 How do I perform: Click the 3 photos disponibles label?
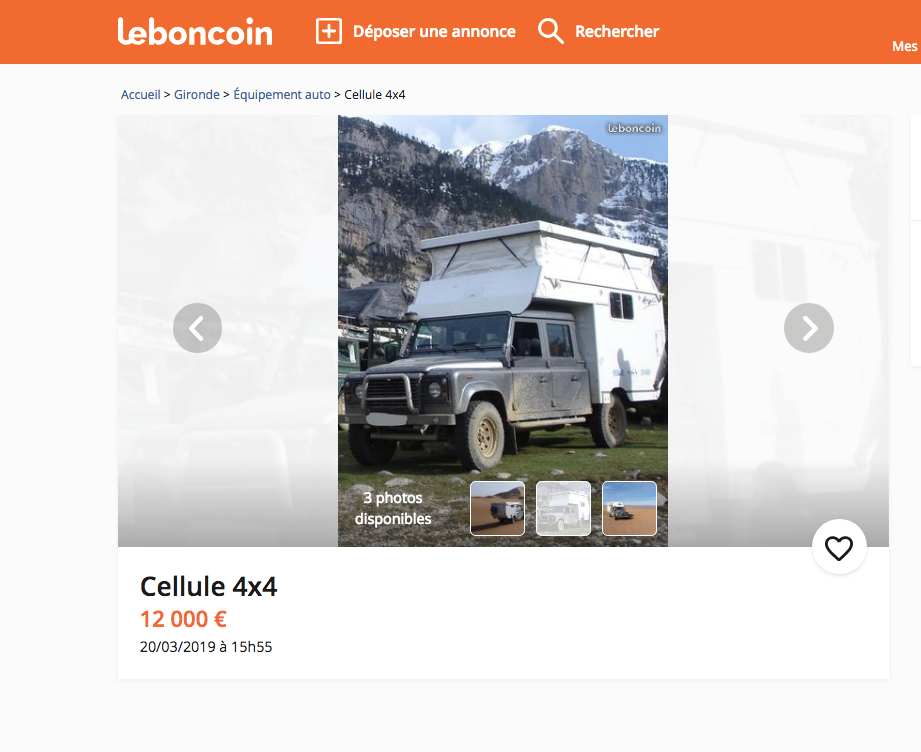pyautogui.click(x=393, y=508)
